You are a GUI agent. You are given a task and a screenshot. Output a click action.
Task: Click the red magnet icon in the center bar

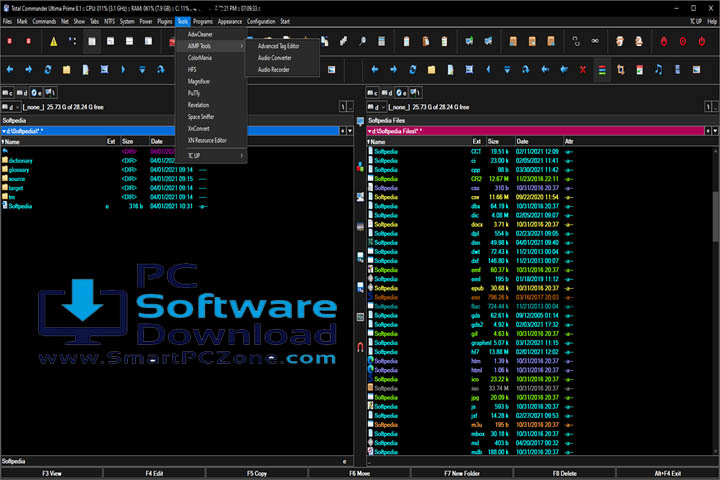[x=360, y=347]
